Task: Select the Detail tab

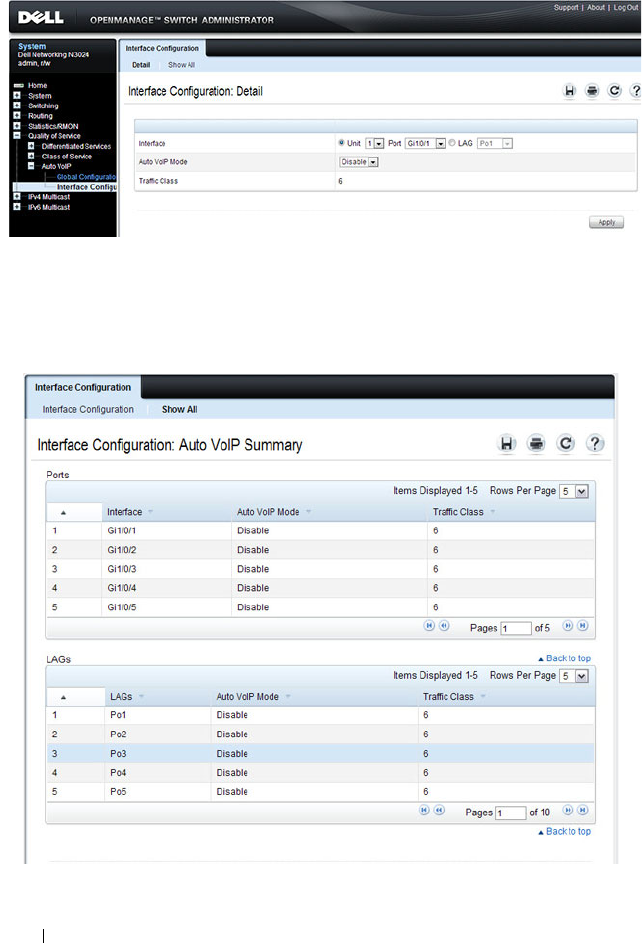Action: click(141, 65)
